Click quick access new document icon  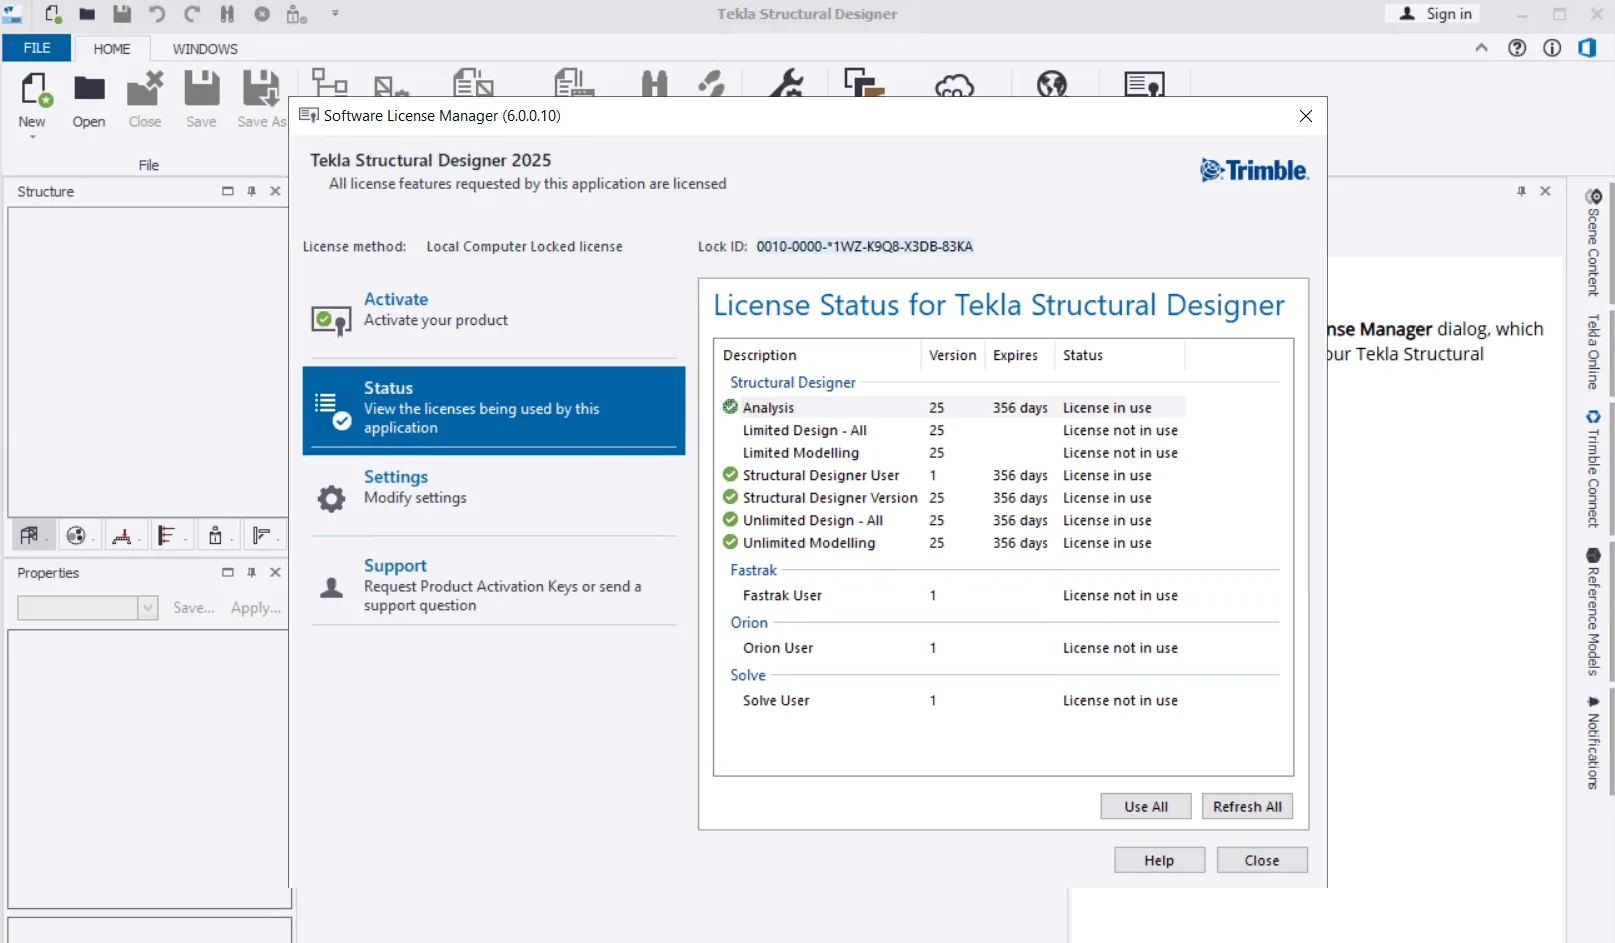(x=52, y=14)
